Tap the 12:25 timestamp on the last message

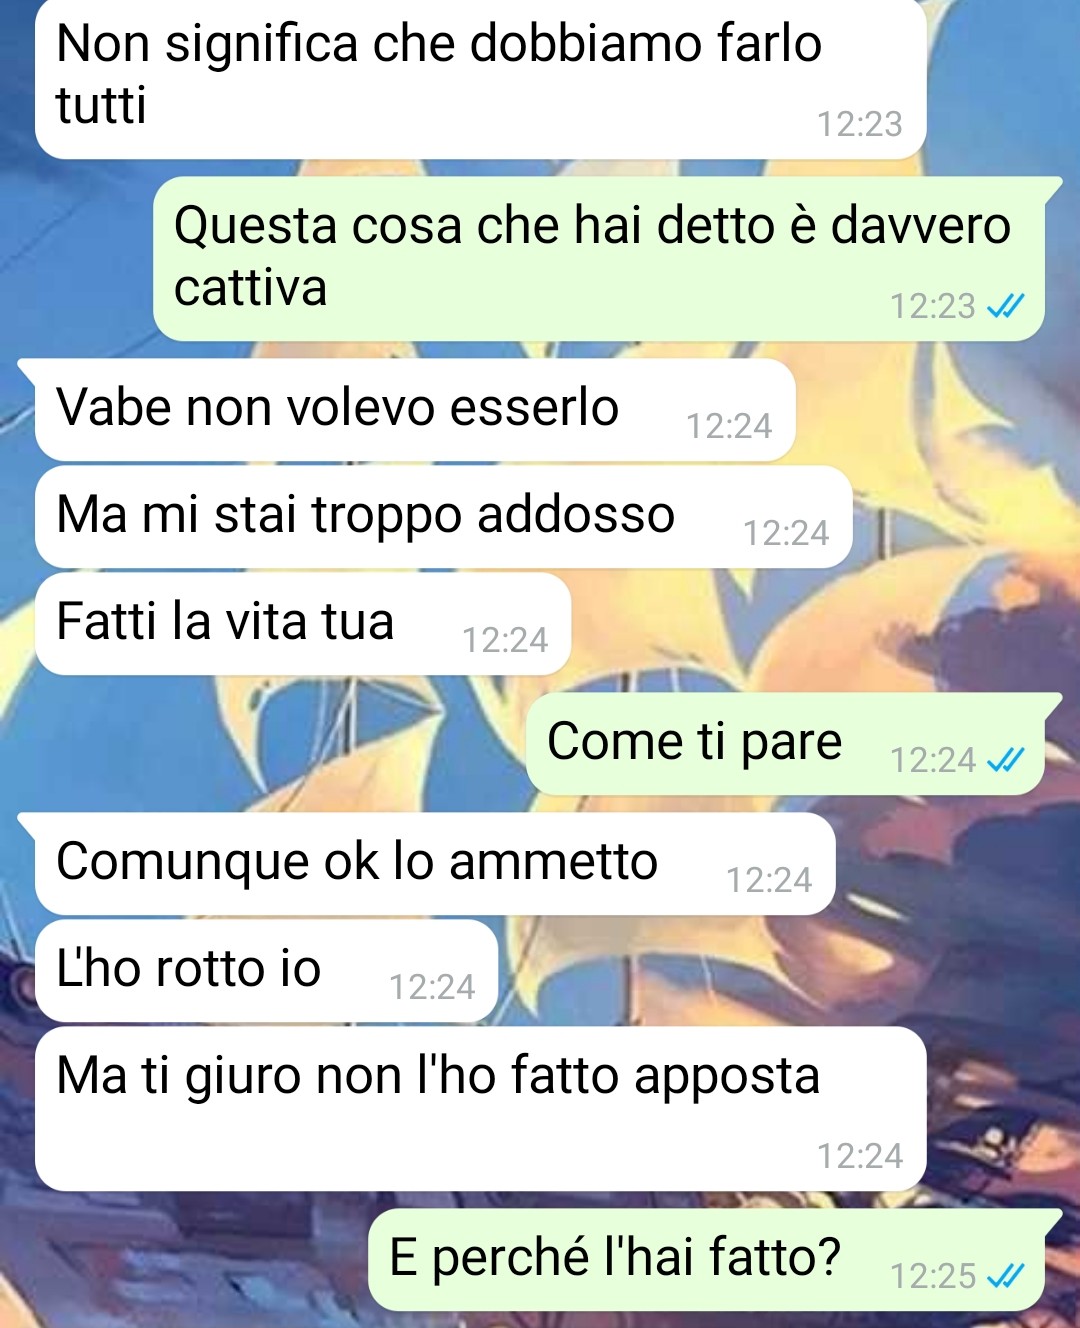click(x=933, y=1276)
